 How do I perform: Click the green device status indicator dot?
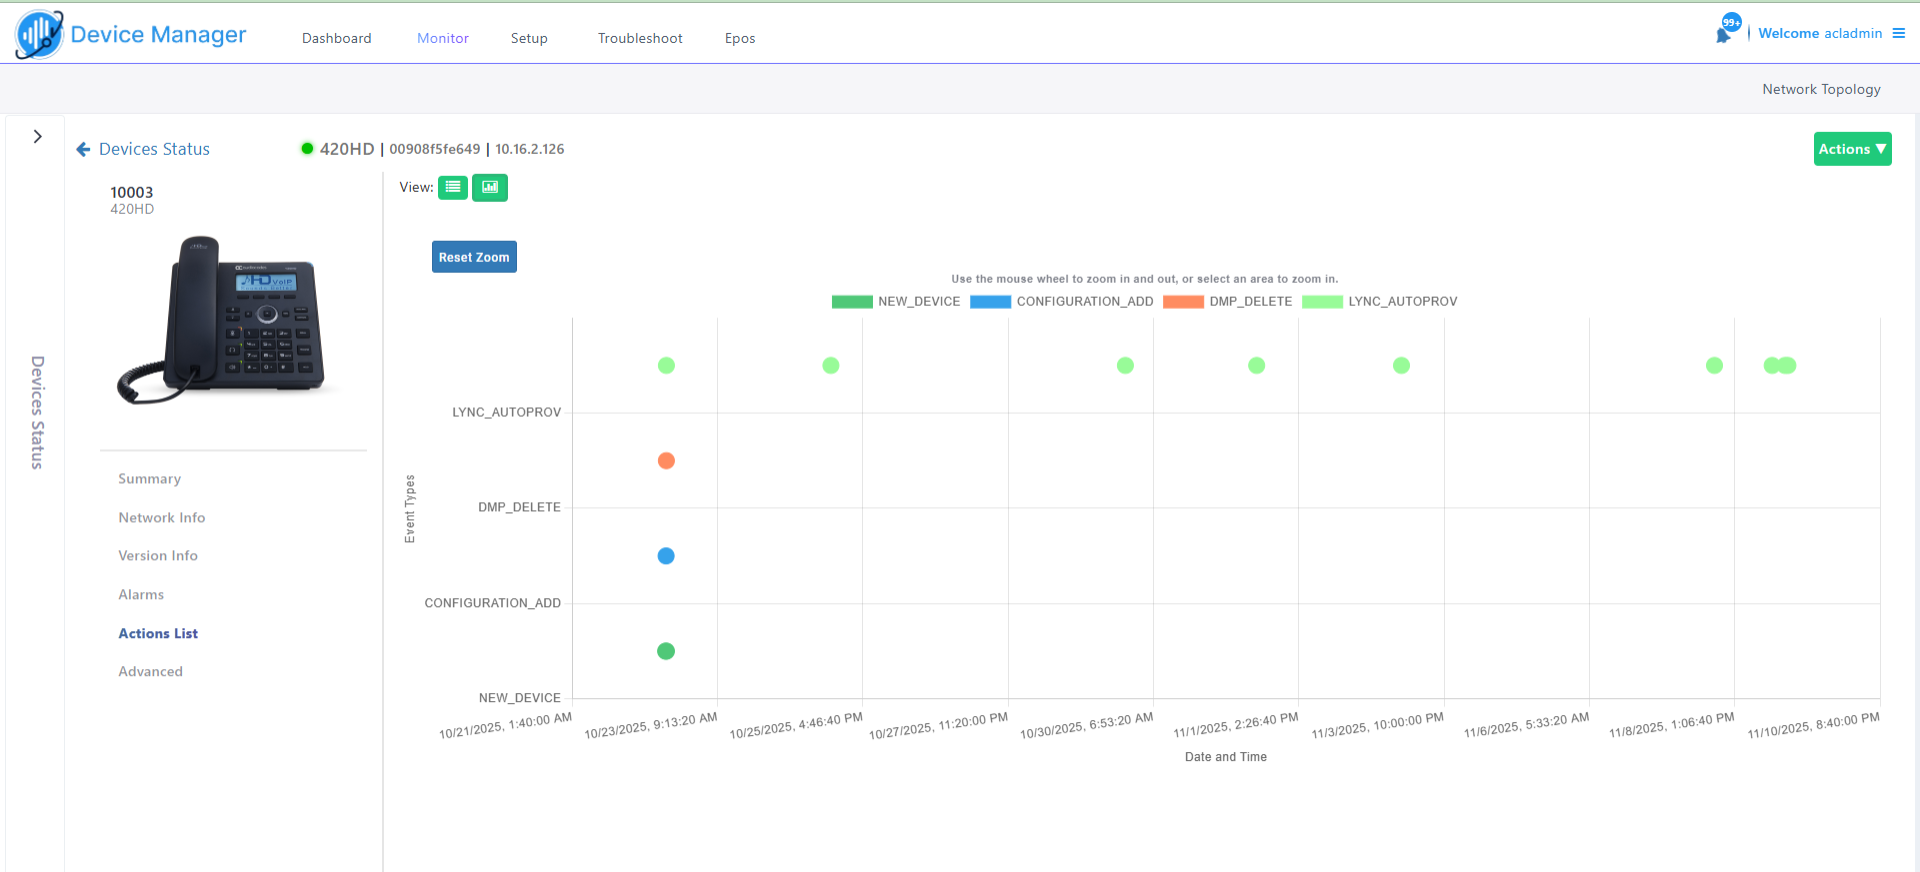tap(307, 149)
